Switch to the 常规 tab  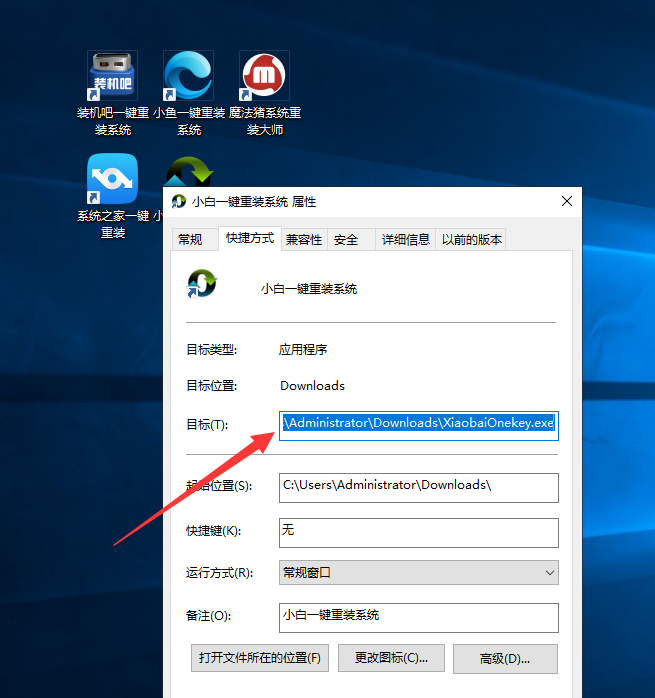tap(190, 239)
